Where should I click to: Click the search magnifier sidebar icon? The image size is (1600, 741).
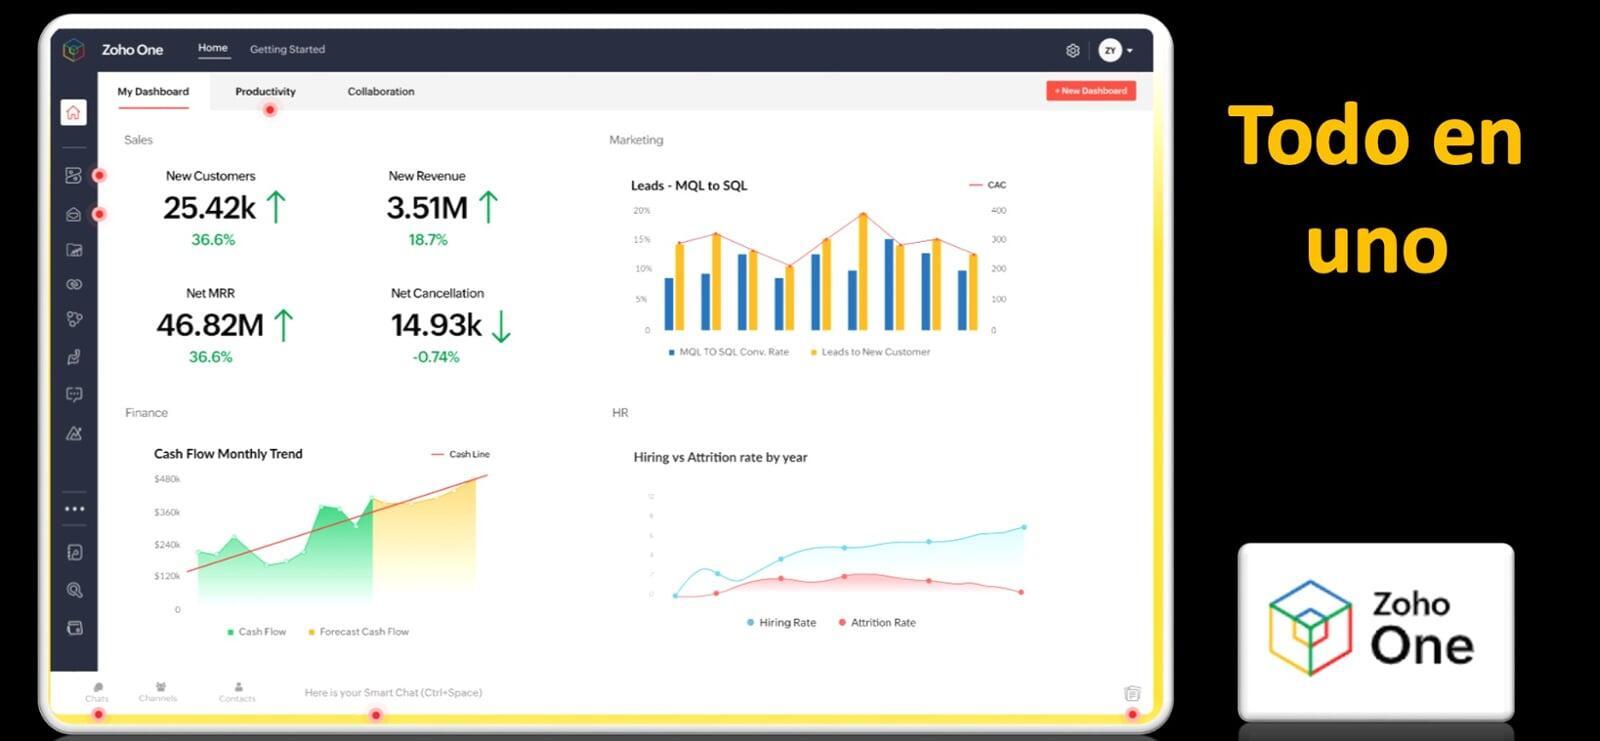click(74, 590)
